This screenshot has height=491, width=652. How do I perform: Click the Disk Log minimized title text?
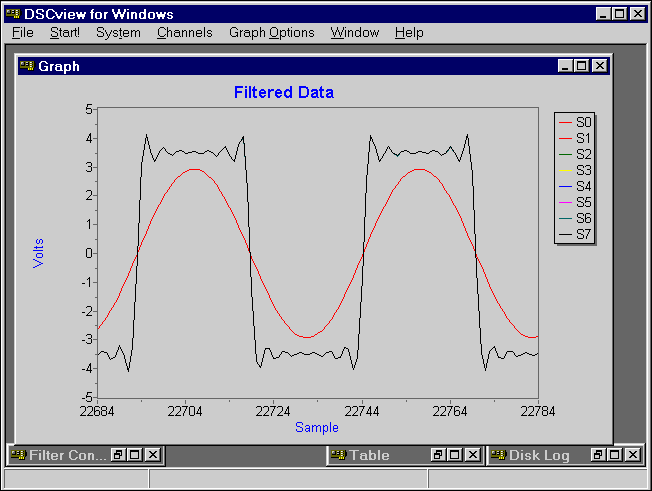[539, 455]
